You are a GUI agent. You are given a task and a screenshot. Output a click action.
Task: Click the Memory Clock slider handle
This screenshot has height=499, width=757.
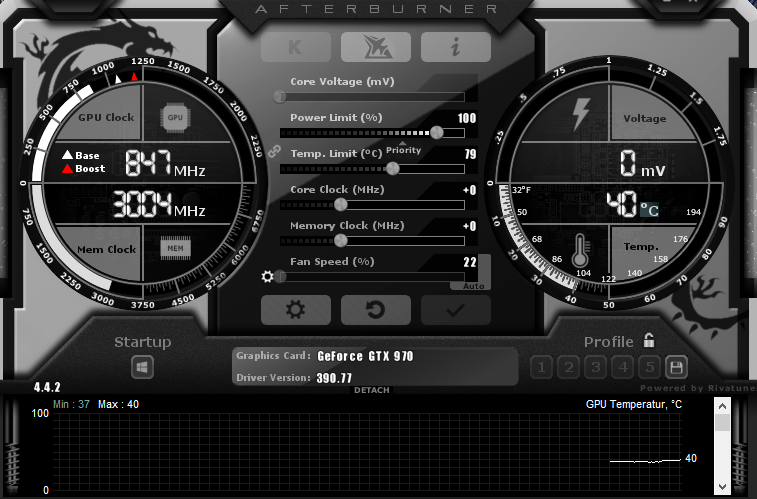click(x=341, y=240)
